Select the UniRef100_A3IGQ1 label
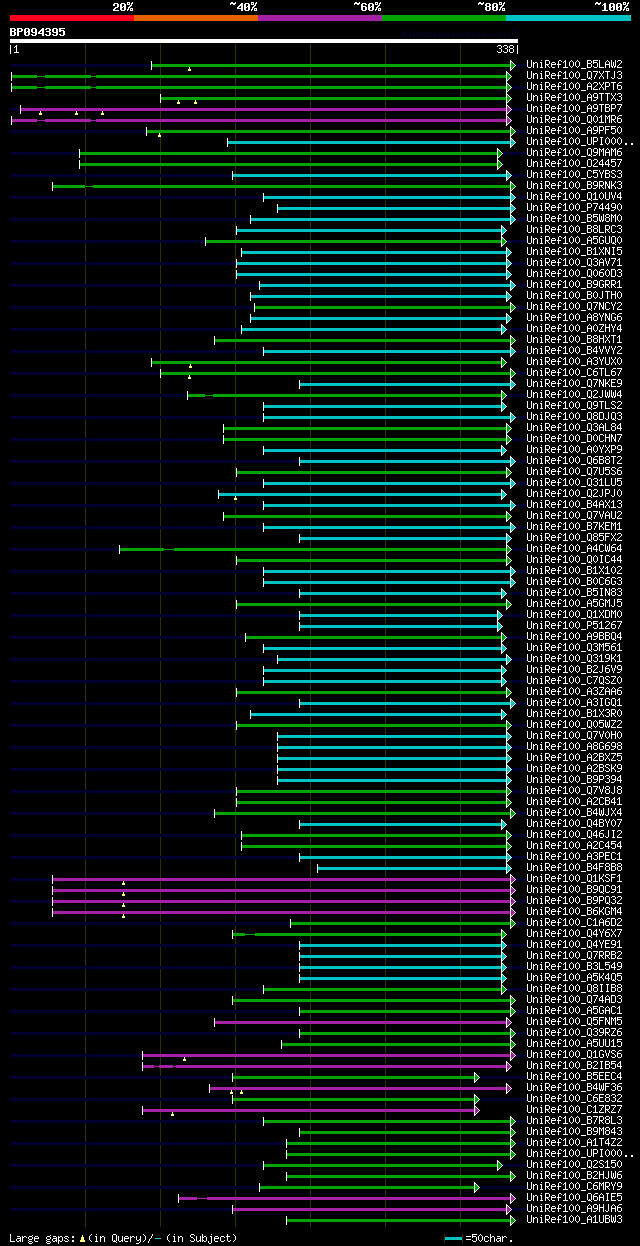The height and width of the screenshot is (1246, 640). [x=574, y=703]
